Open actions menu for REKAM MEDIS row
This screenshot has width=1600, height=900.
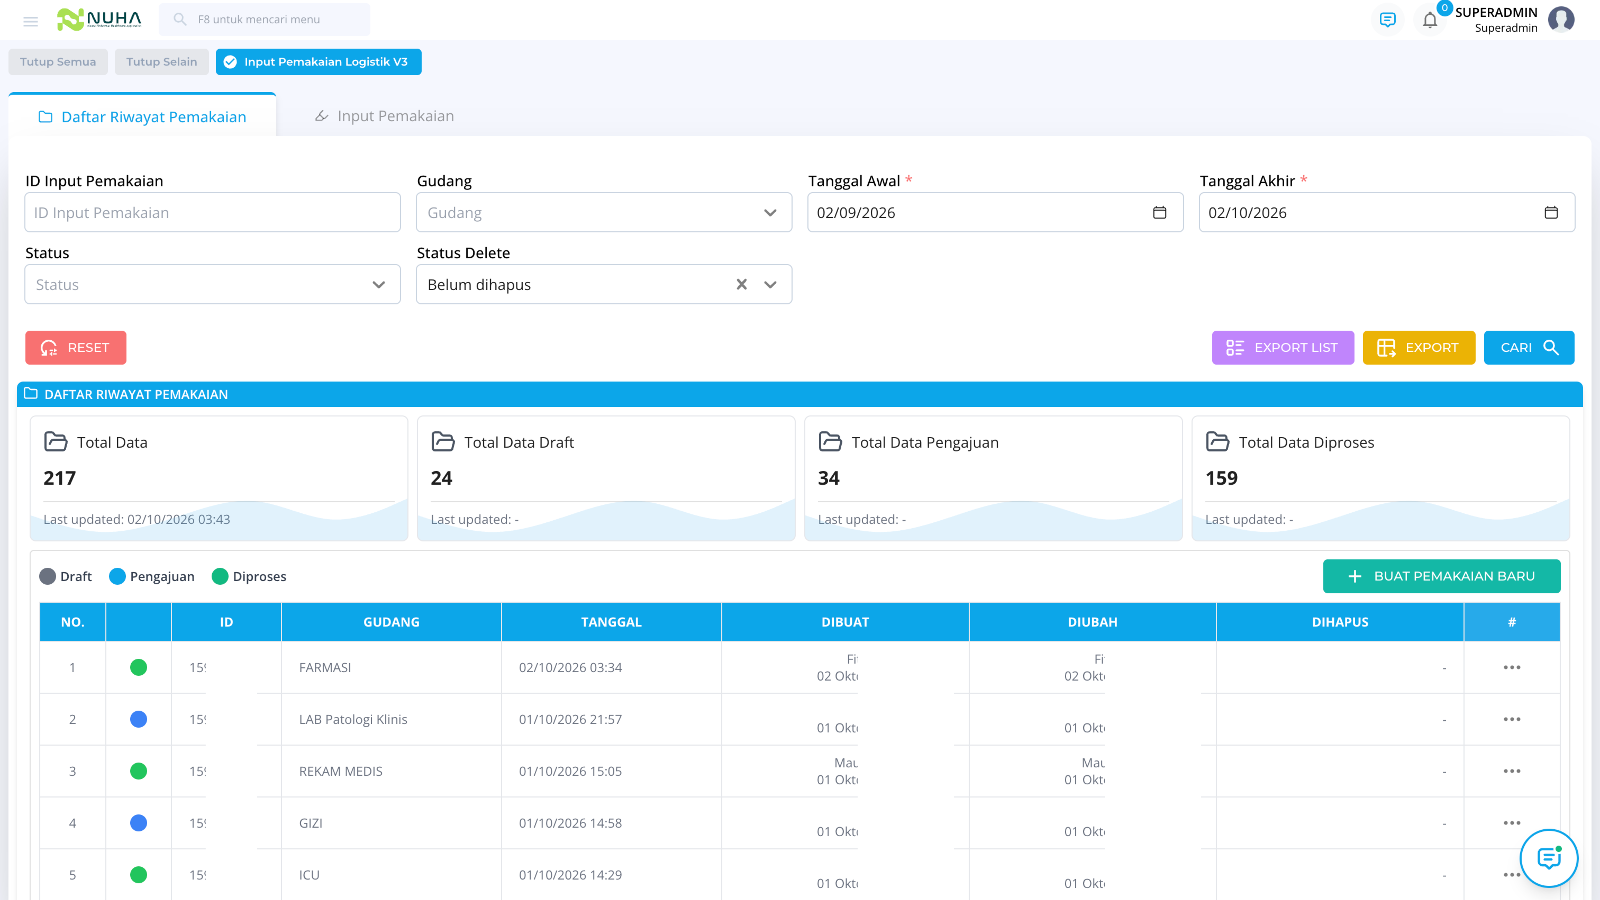(x=1512, y=771)
